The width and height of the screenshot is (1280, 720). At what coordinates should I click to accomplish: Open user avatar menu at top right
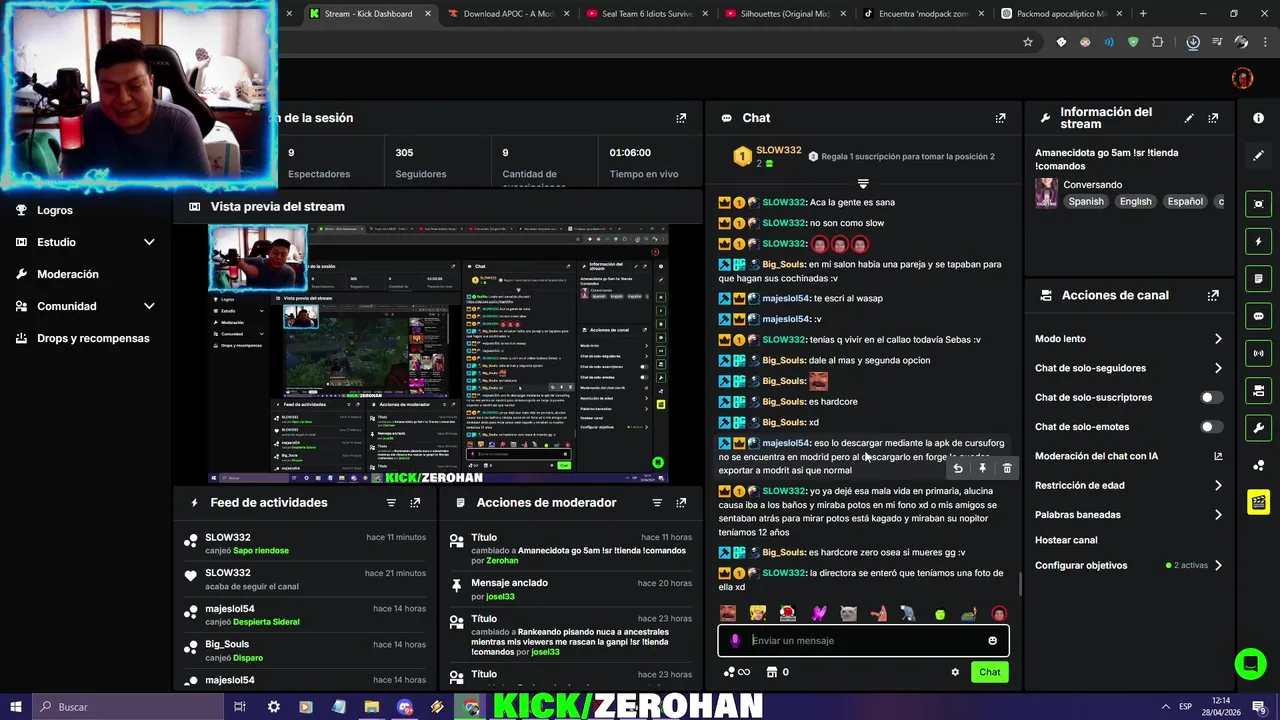(x=1242, y=78)
